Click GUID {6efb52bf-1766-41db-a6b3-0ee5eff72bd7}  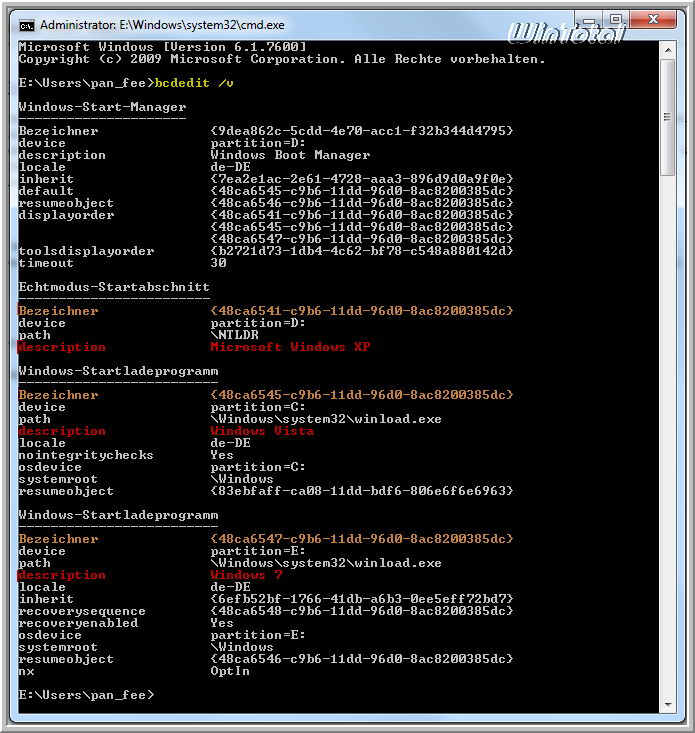tap(362, 599)
